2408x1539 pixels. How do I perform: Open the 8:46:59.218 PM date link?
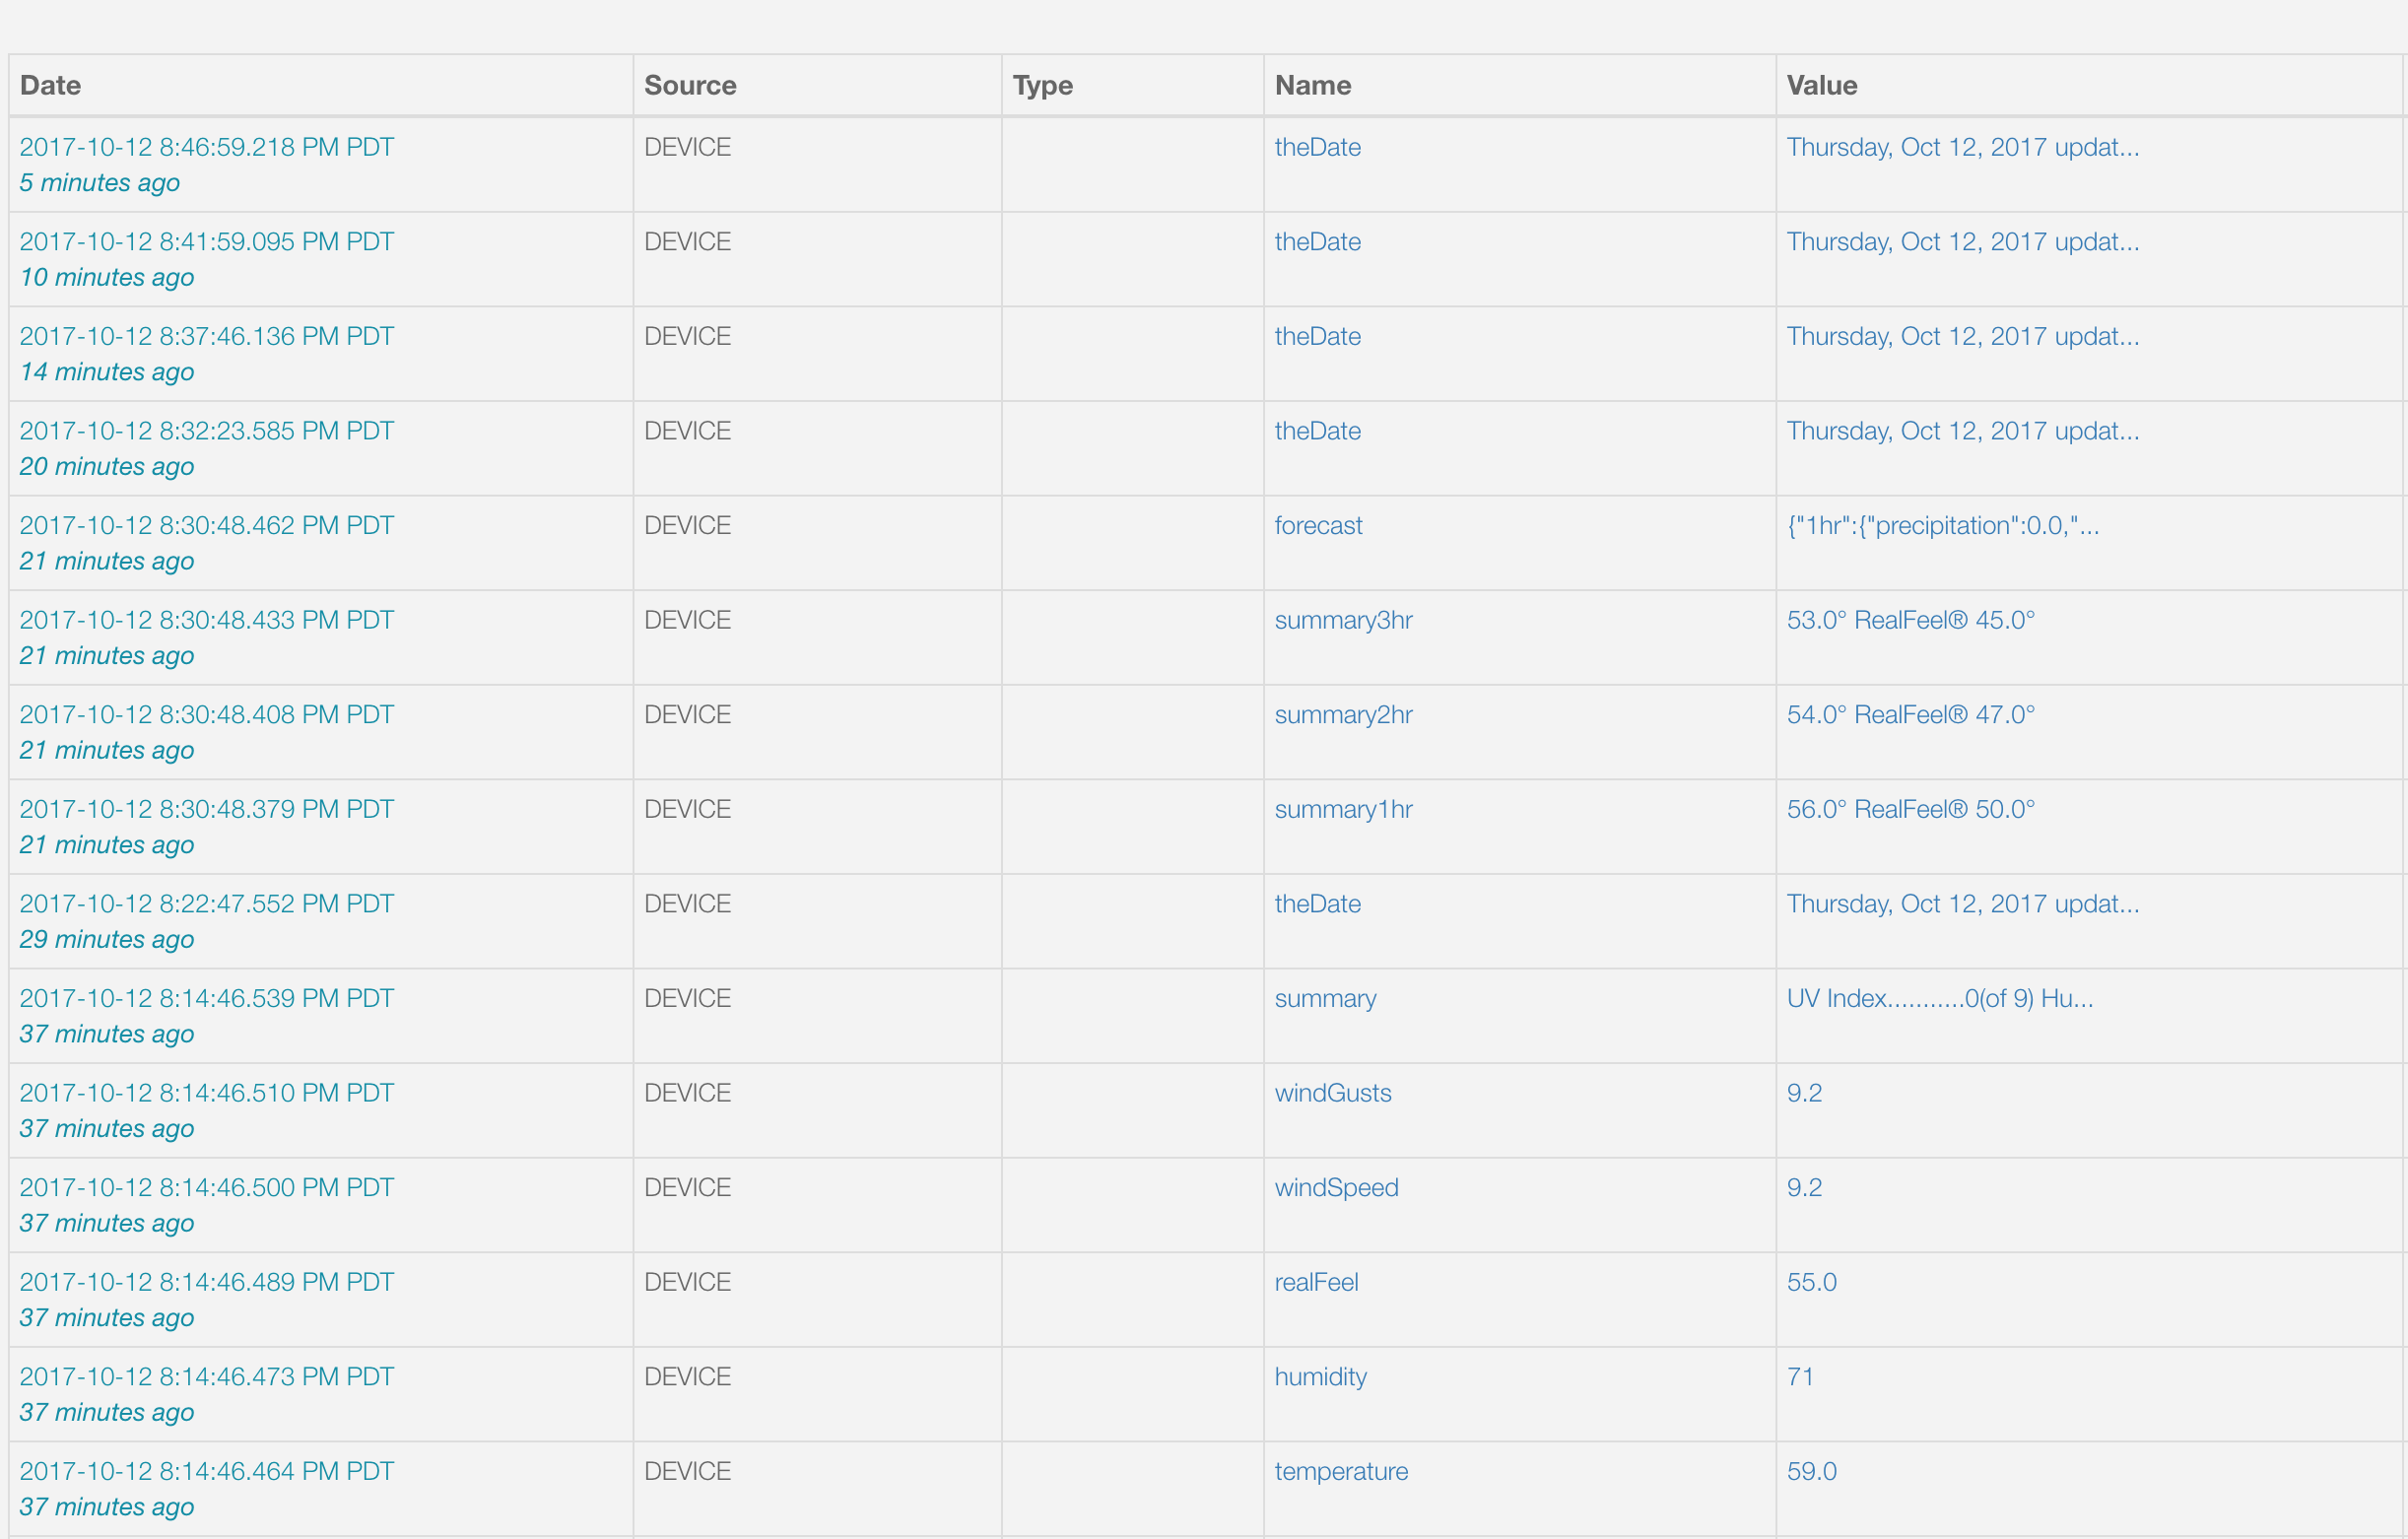207,147
